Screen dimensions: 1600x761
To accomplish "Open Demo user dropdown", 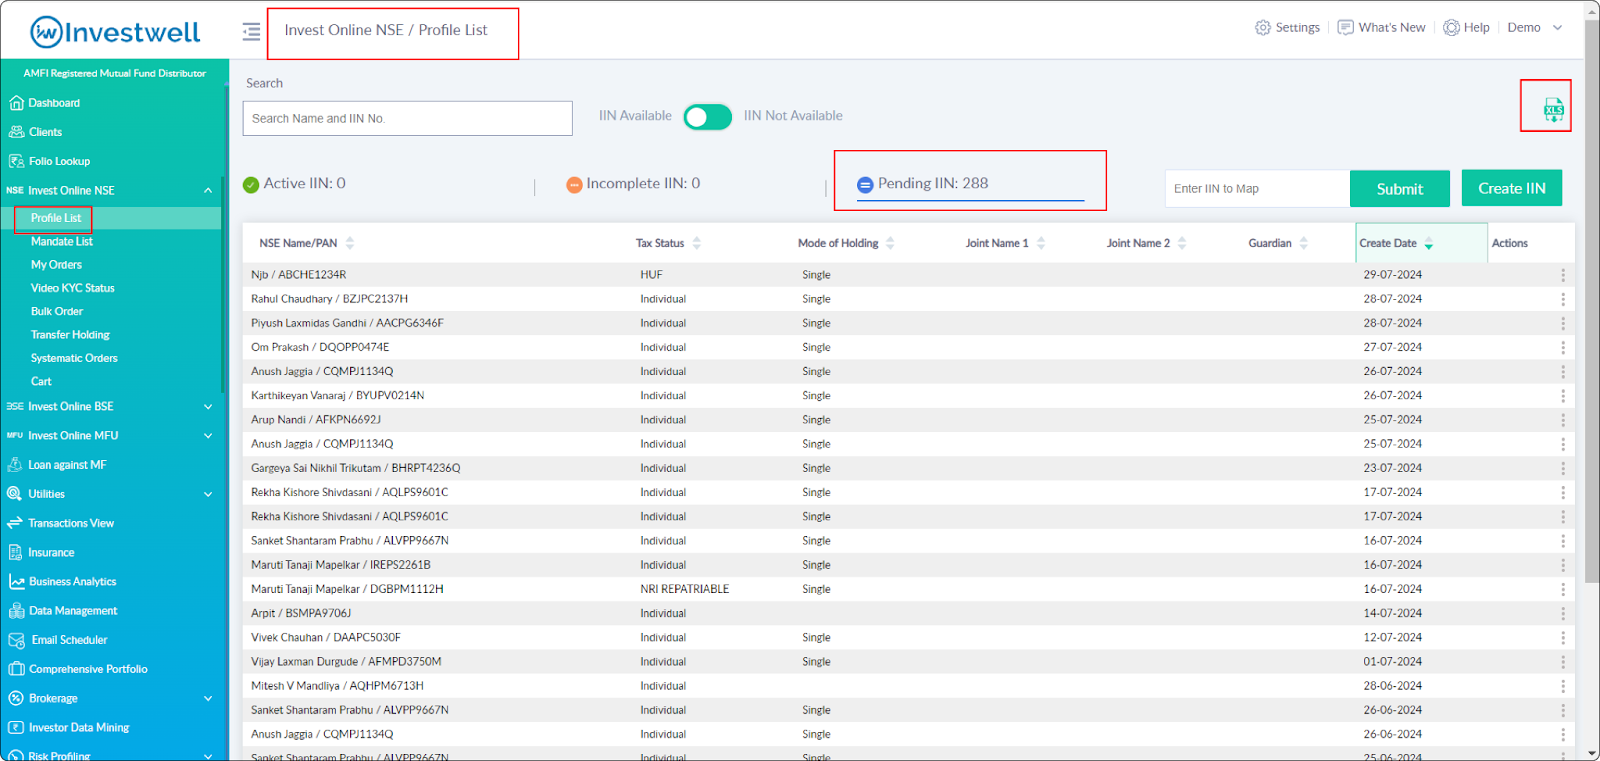I will [1534, 28].
